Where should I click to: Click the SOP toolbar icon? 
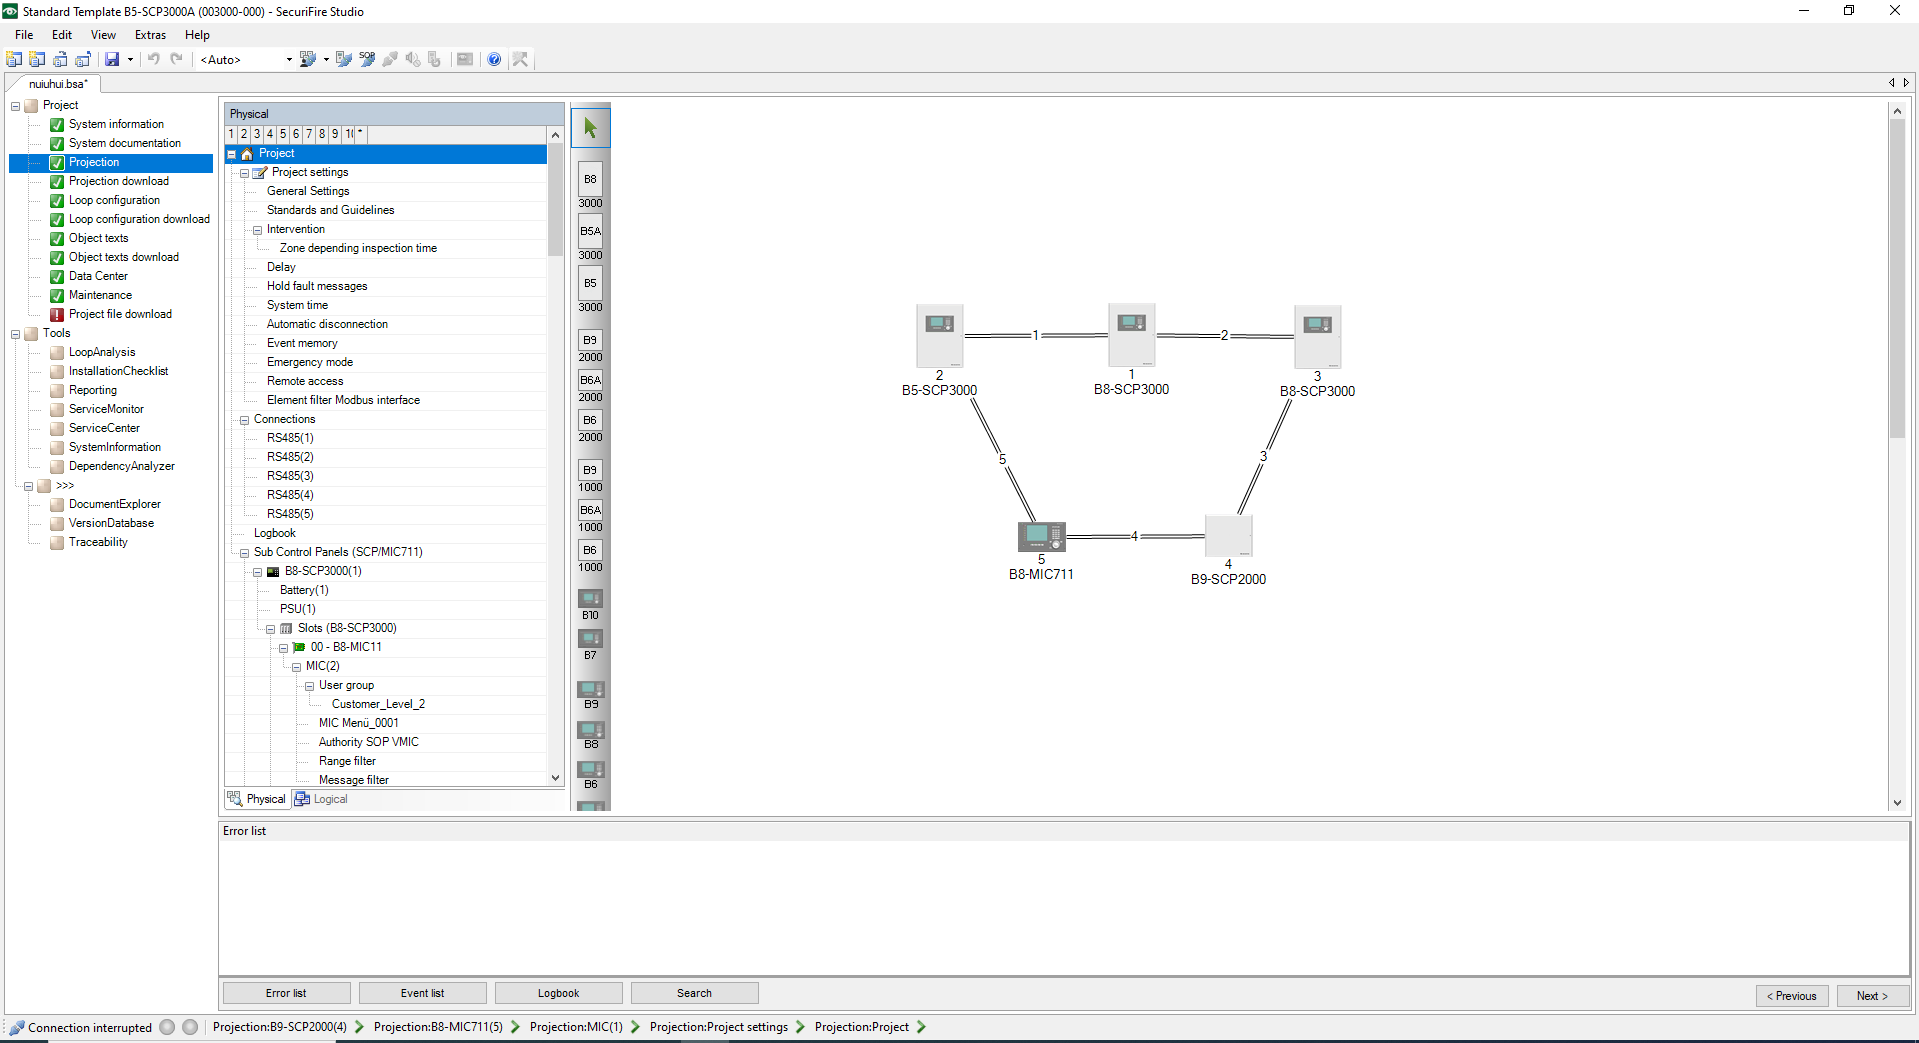tap(367, 60)
